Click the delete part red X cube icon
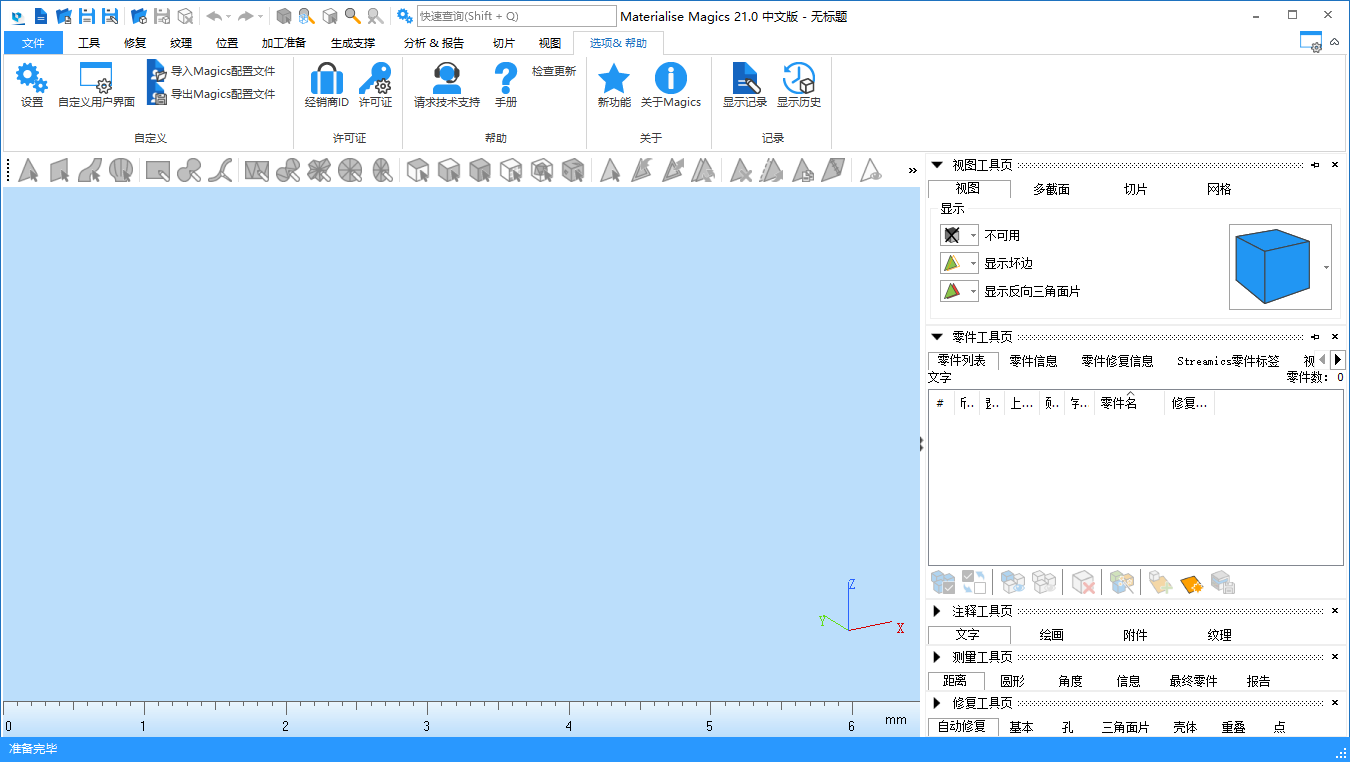Screen dimensions: 1350x762 [x=1083, y=583]
